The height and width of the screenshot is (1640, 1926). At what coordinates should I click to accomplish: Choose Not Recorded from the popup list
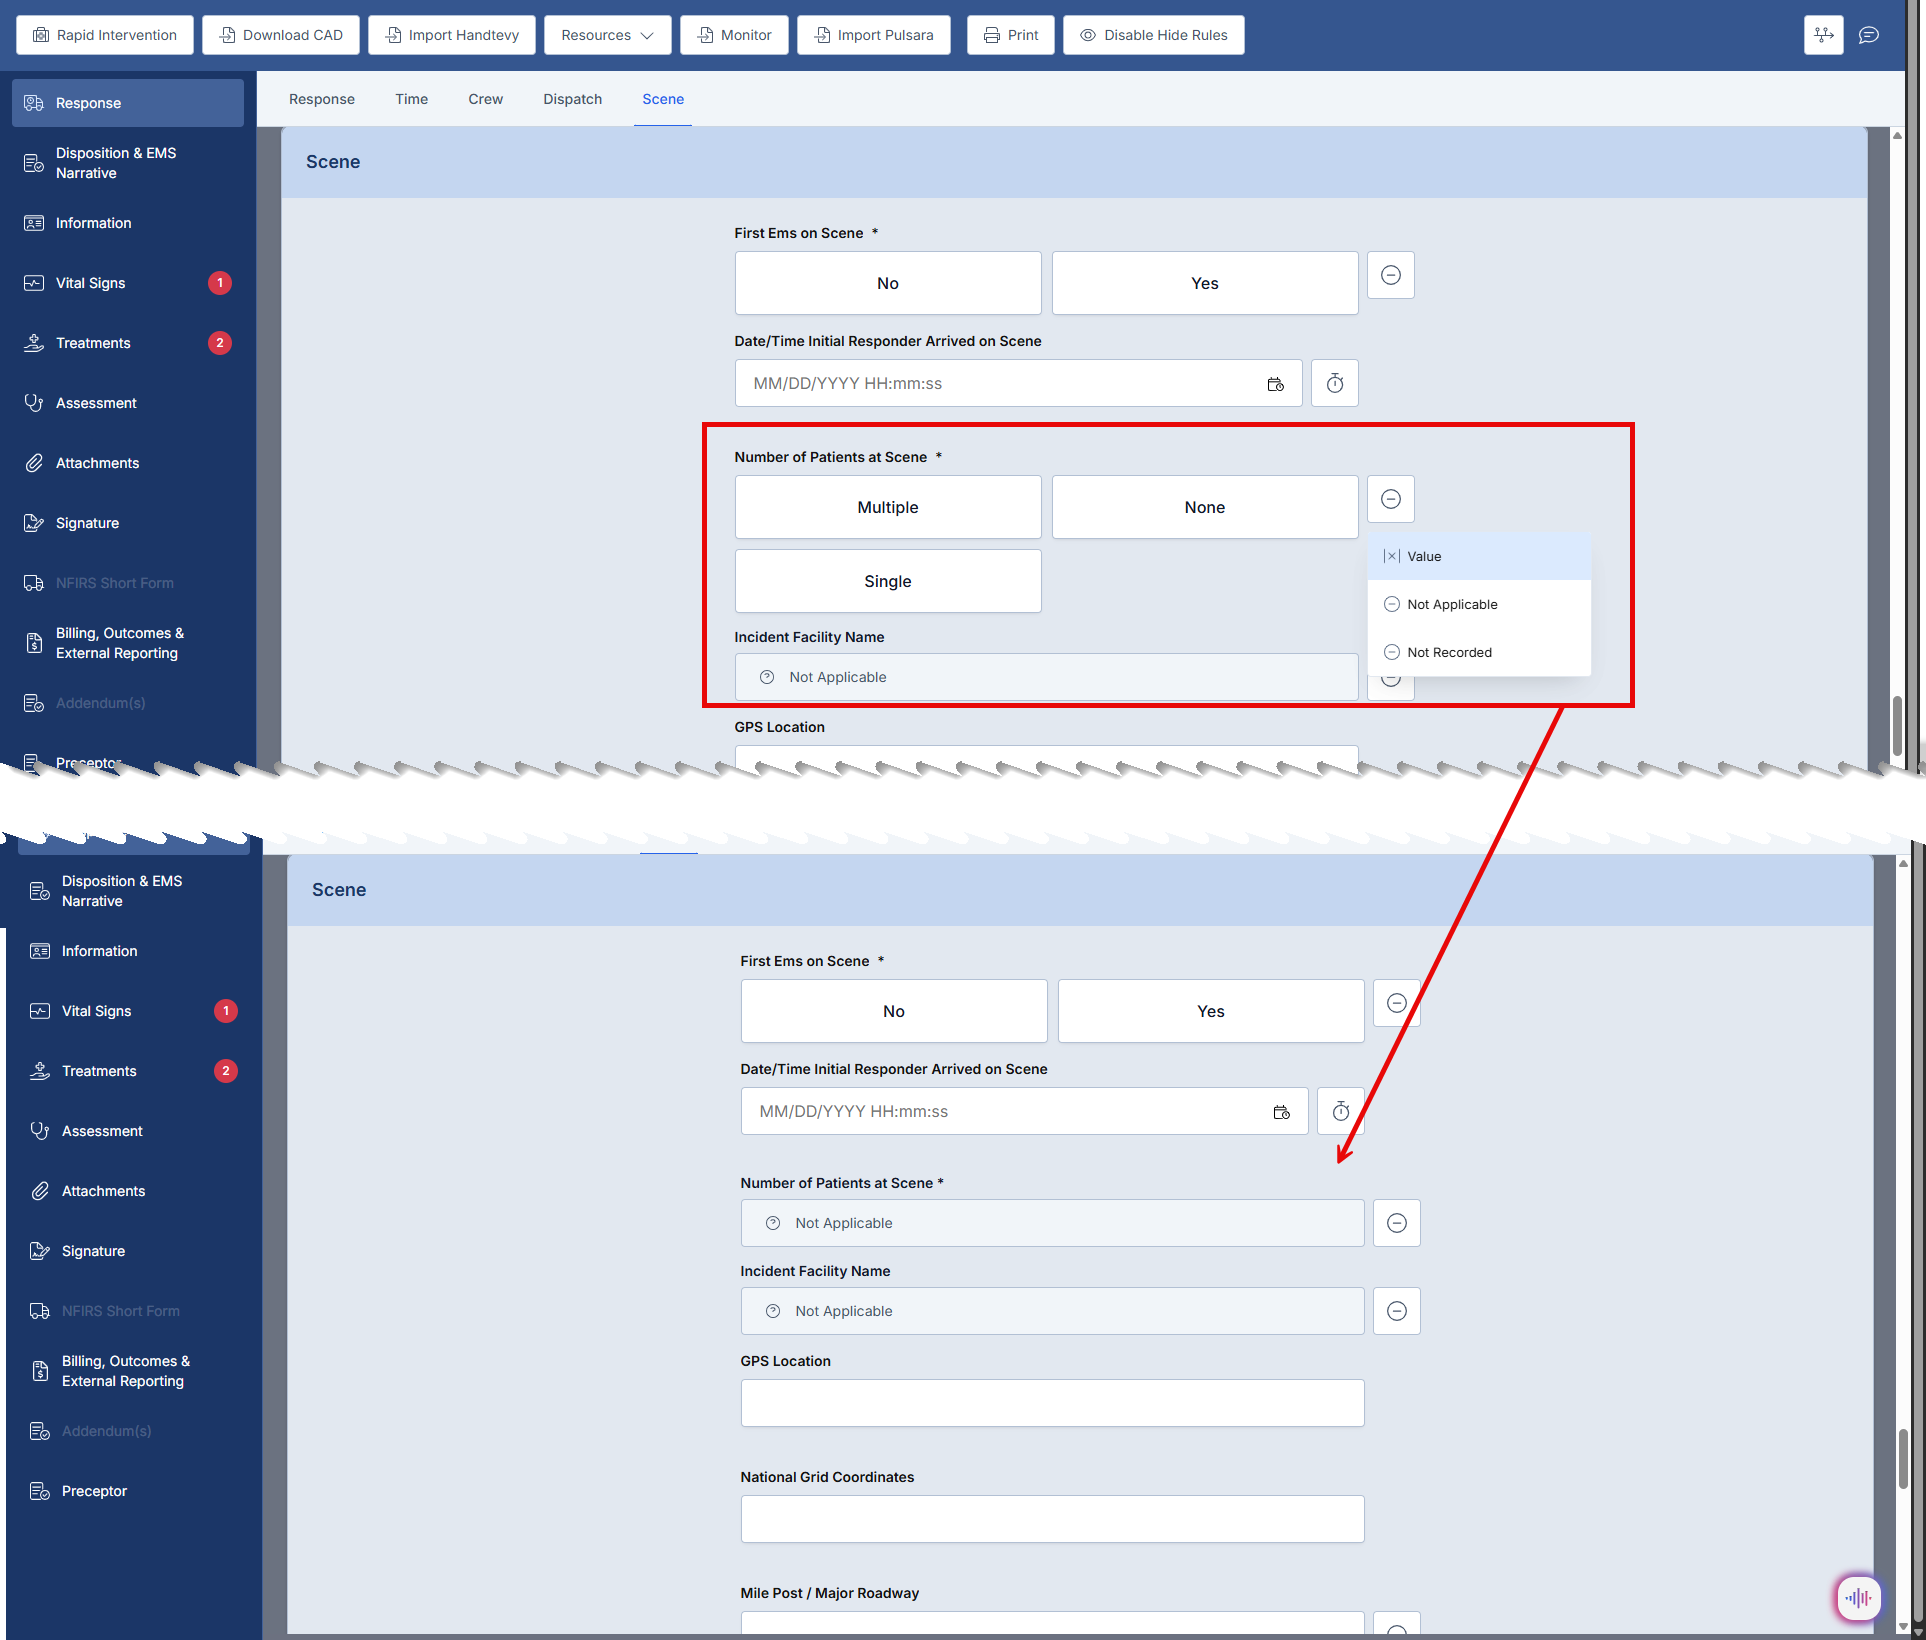[1448, 652]
